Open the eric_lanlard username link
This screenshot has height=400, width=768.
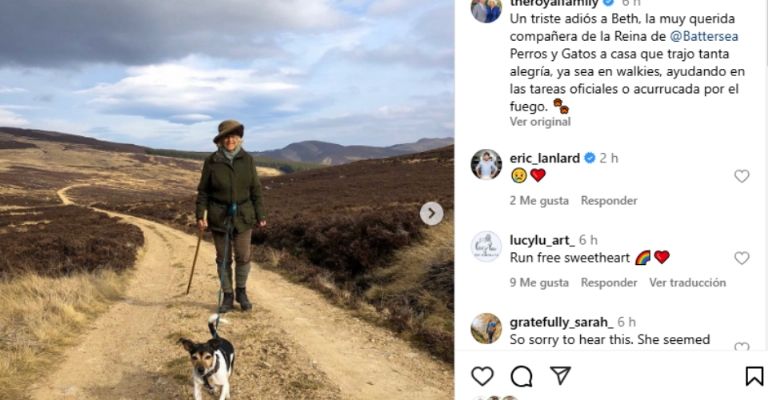pos(545,158)
